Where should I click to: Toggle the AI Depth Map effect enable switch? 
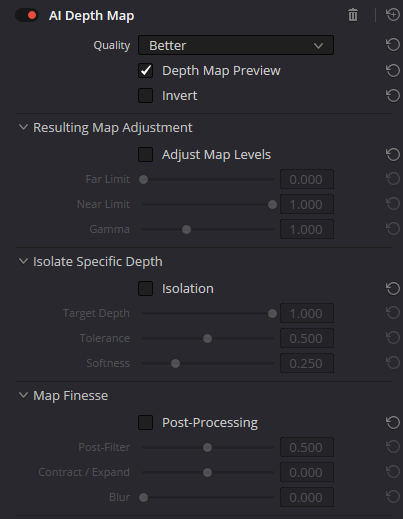click(x=27, y=15)
